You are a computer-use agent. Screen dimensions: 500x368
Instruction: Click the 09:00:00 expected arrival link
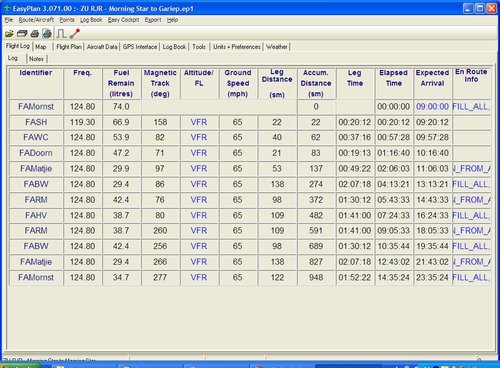click(432, 107)
